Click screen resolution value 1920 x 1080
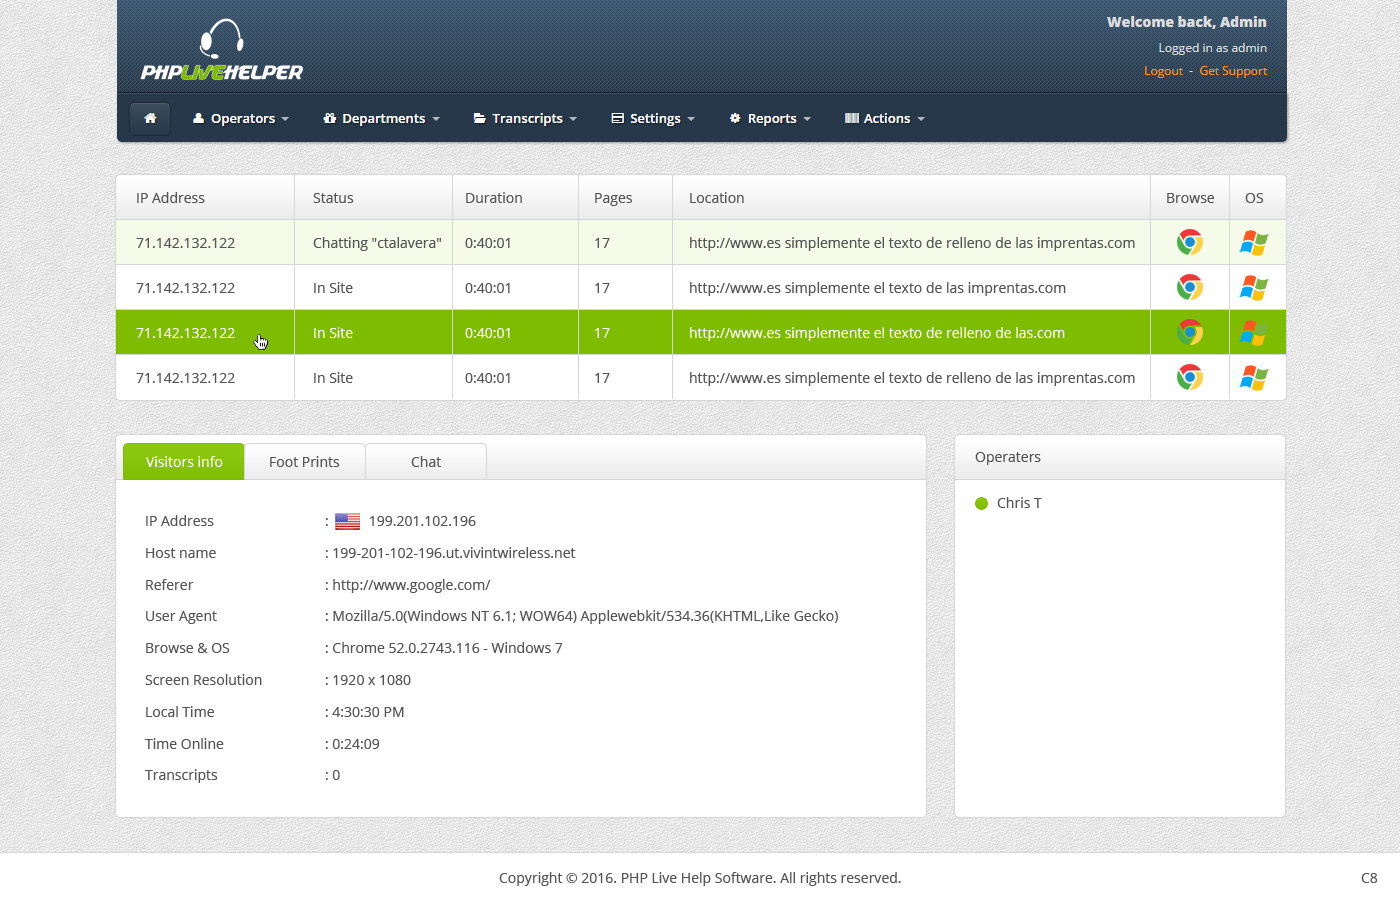Image resolution: width=1400 pixels, height=904 pixels. [372, 680]
